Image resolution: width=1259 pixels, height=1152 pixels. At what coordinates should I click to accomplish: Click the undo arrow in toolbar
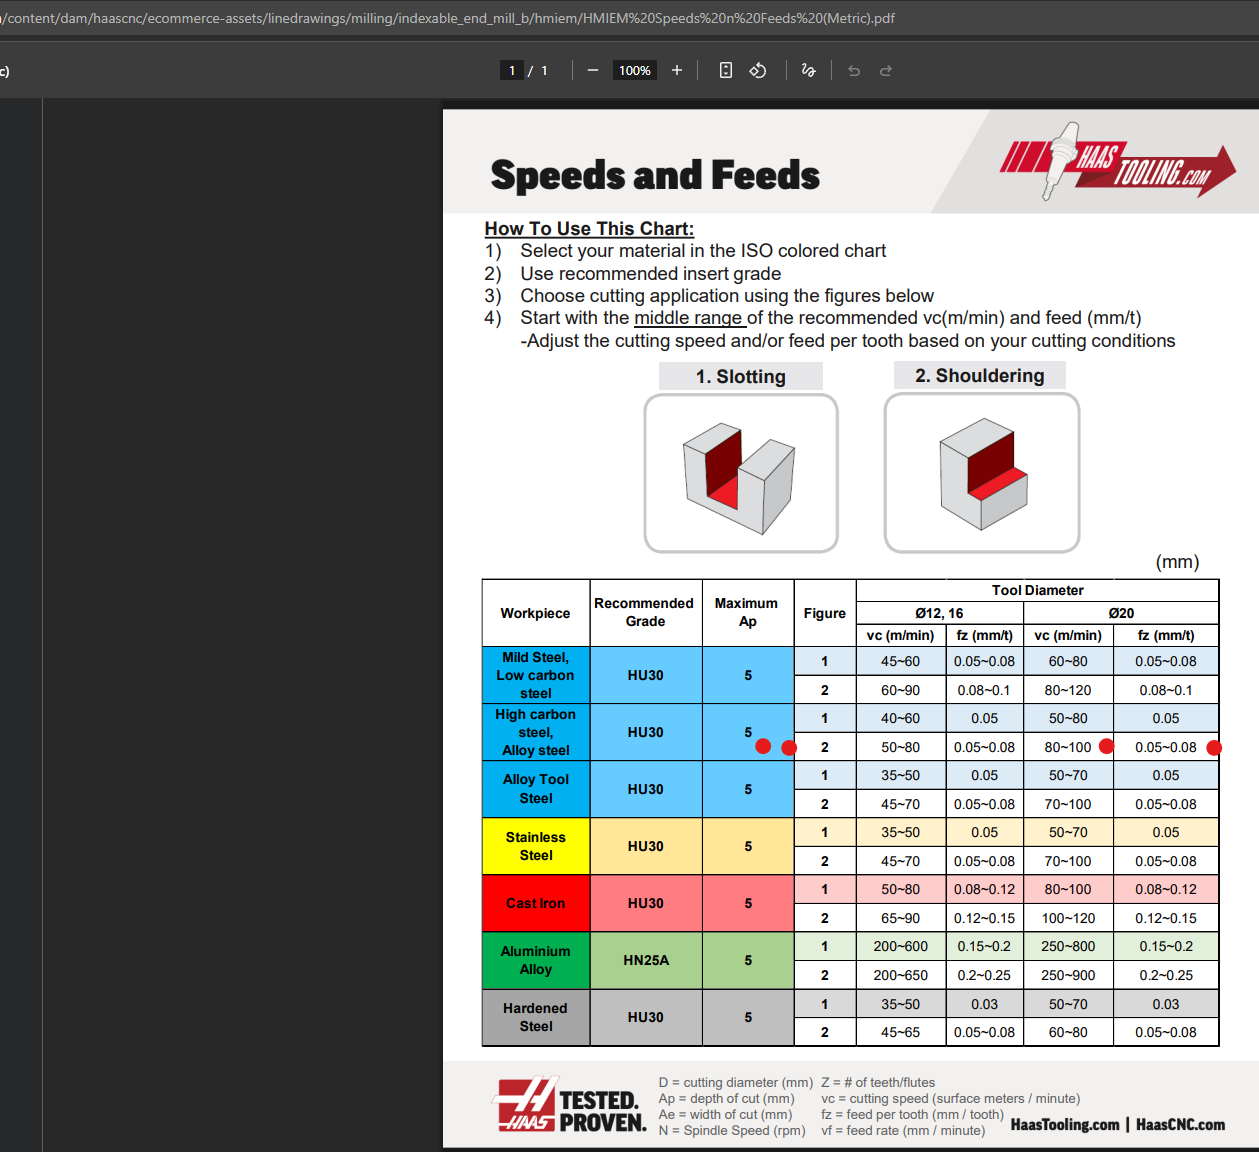coord(854,70)
